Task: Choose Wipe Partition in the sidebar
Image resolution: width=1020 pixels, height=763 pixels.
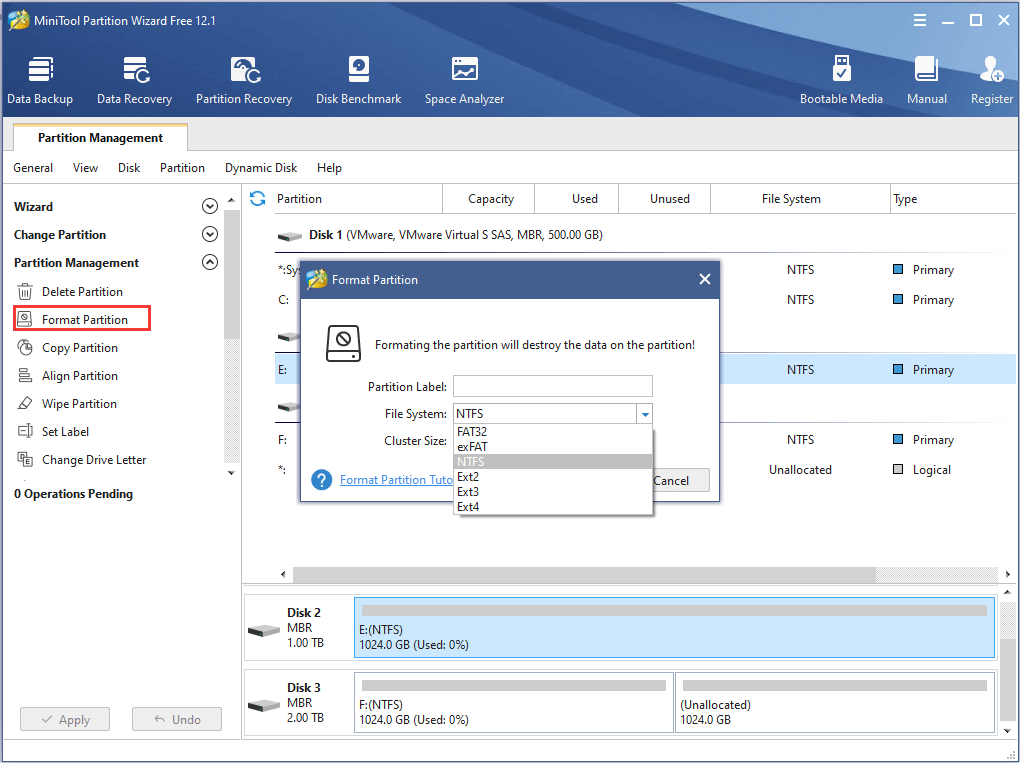Action: tap(79, 403)
